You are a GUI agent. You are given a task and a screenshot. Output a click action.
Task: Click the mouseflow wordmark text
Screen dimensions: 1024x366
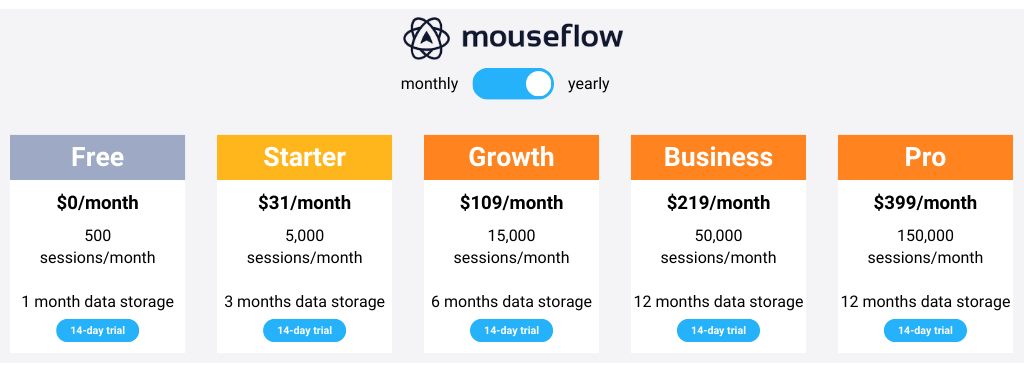click(542, 37)
